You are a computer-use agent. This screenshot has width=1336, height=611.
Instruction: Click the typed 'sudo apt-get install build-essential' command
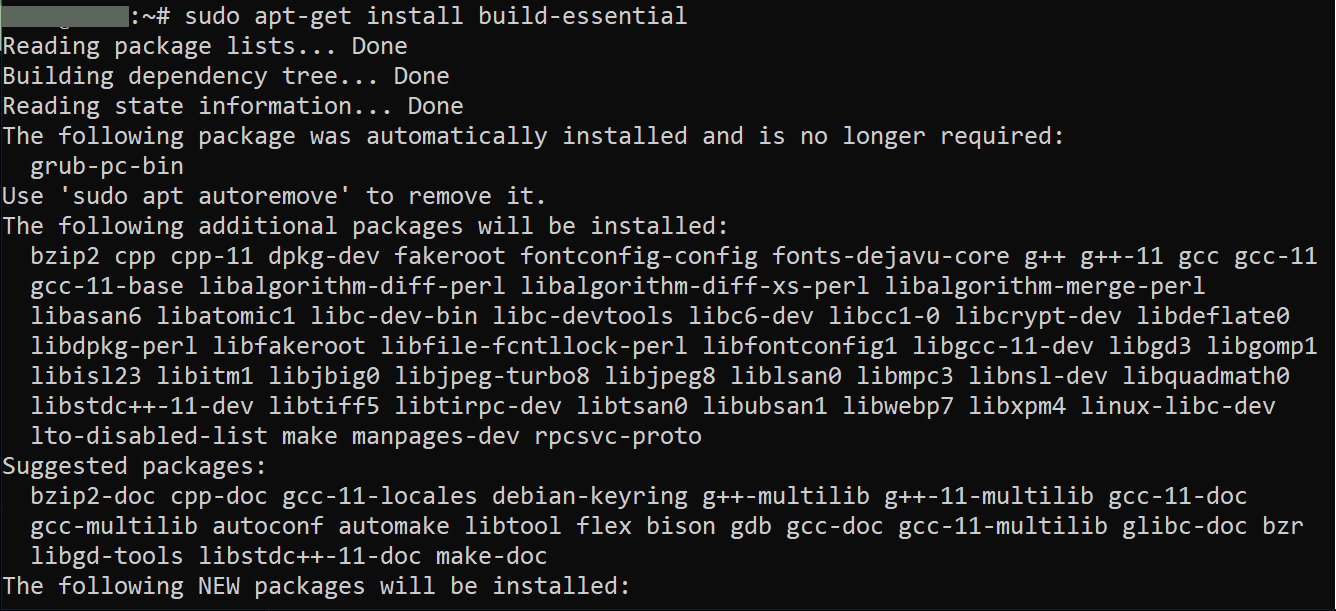pos(435,16)
